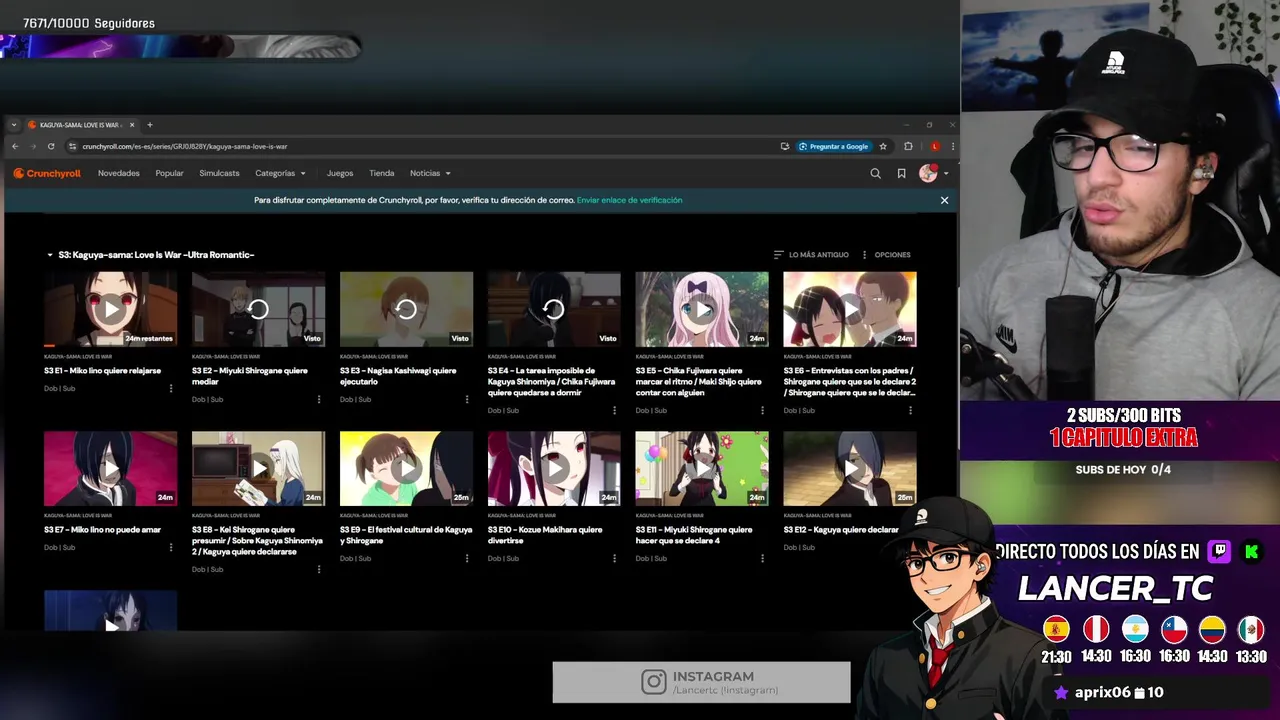The width and height of the screenshot is (1280, 720).
Task: Click Chrome forward arrow
Action: pos(34,146)
